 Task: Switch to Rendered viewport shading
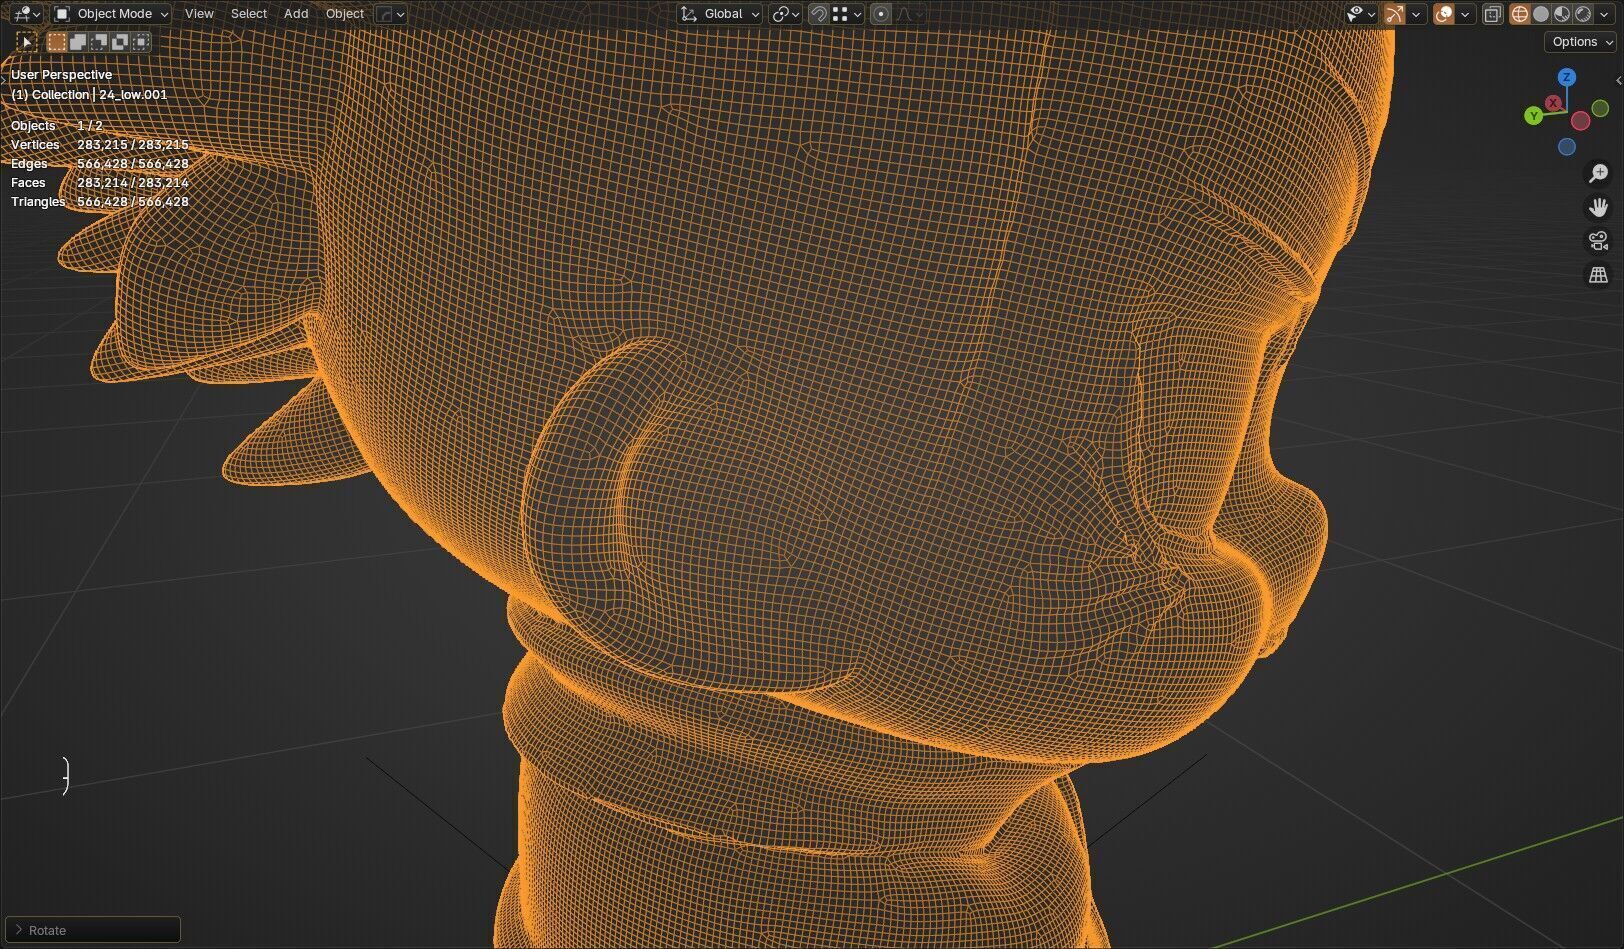click(1583, 14)
